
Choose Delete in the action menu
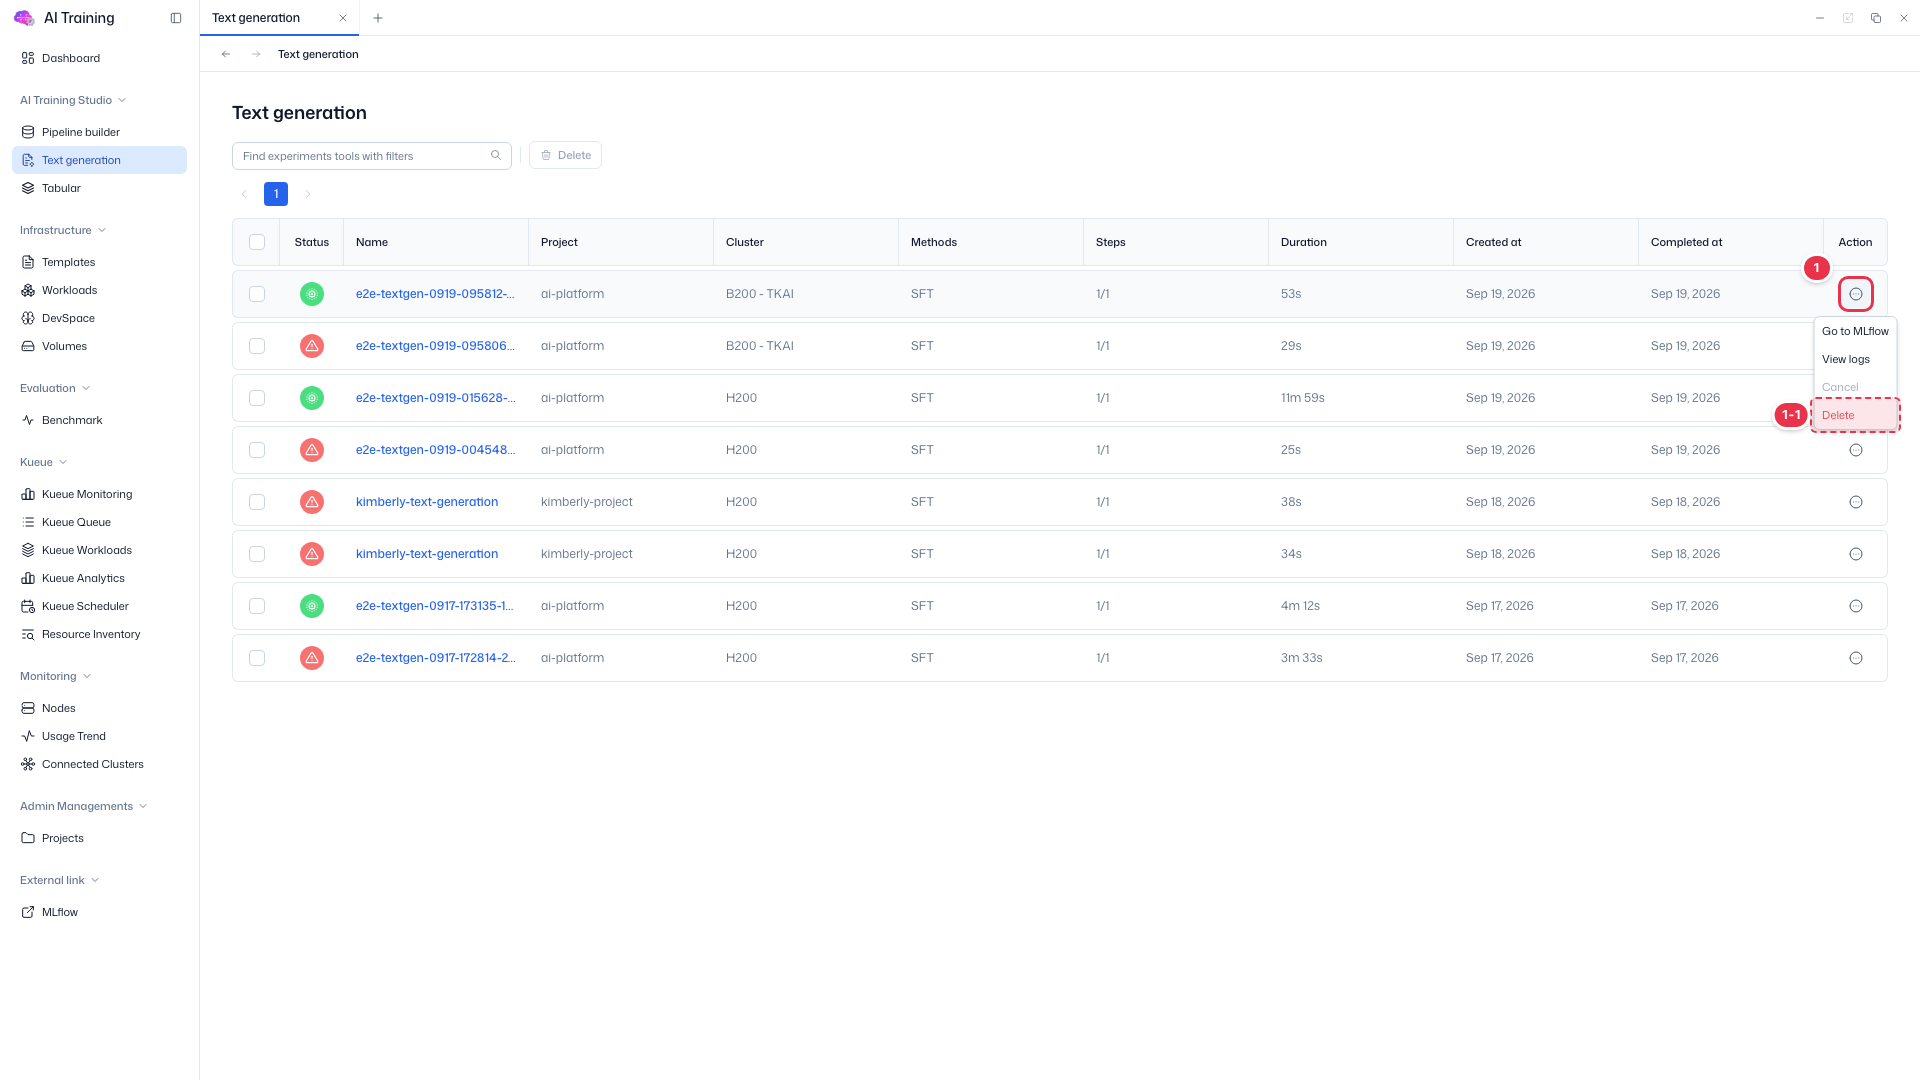tap(1855, 415)
